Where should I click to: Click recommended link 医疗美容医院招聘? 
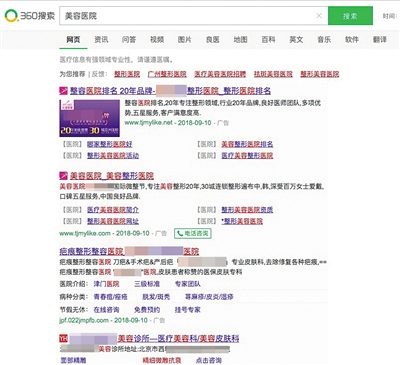pyautogui.click(x=220, y=74)
